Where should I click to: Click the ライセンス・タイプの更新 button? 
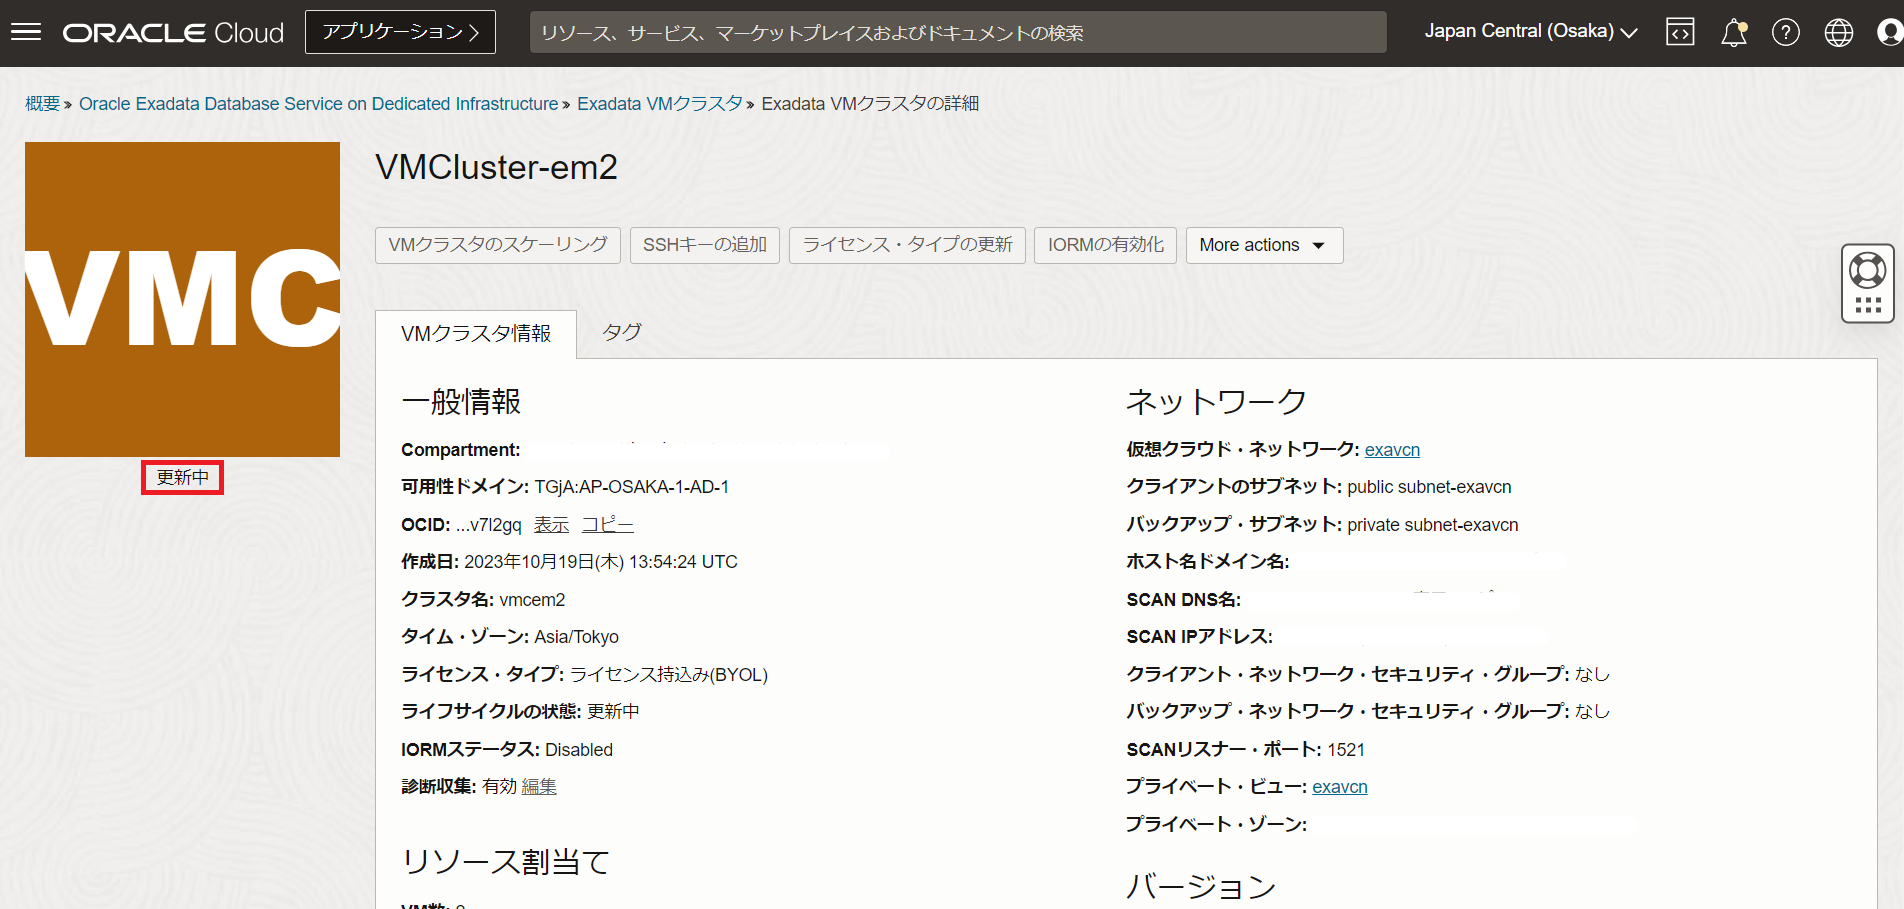(x=907, y=245)
